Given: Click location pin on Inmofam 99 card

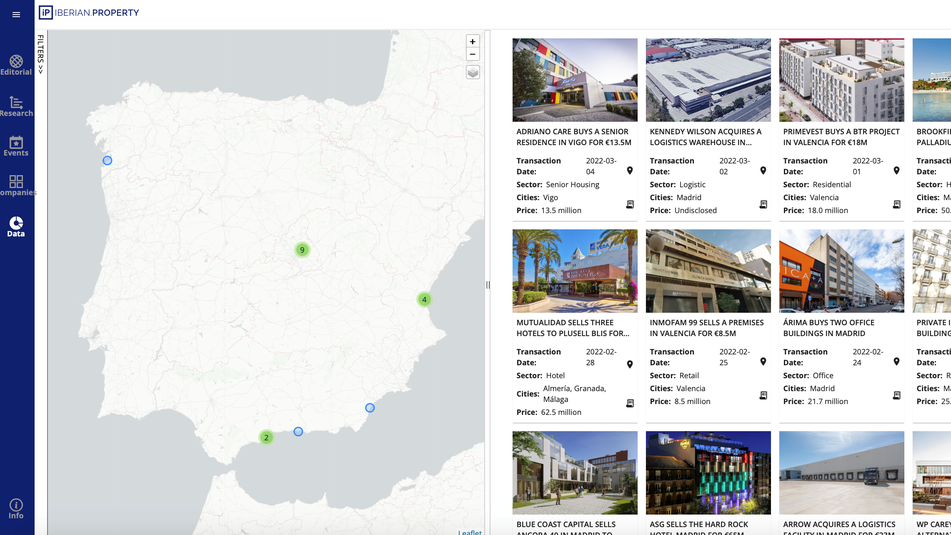Looking at the screenshot, I should click(763, 362).
